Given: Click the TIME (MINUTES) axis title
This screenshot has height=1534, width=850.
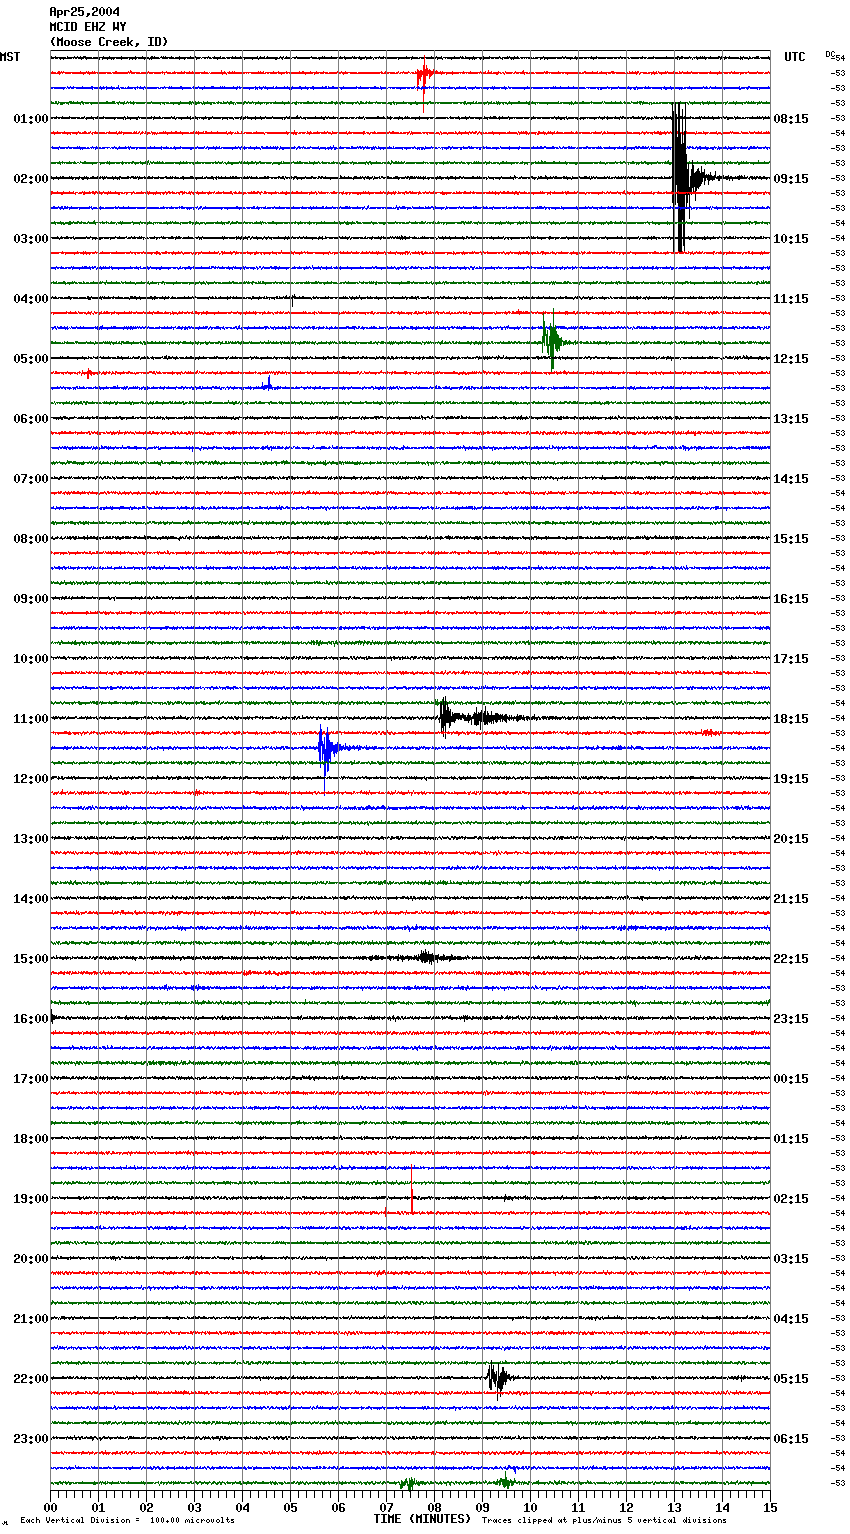Looking at the screenshot, I should tap(422, 1519).
